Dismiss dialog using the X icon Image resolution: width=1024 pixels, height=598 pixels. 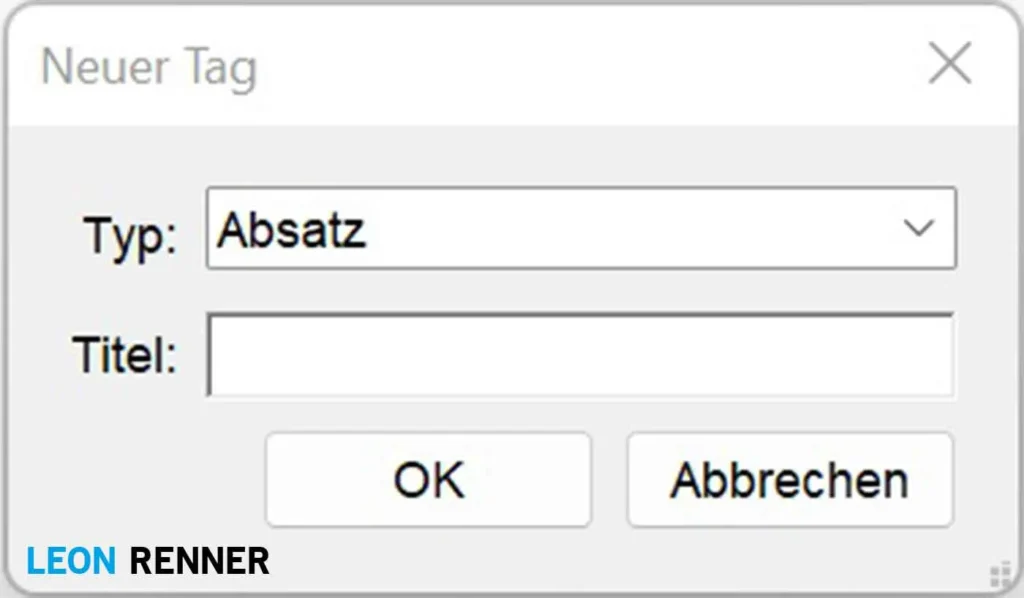point(949,66)
